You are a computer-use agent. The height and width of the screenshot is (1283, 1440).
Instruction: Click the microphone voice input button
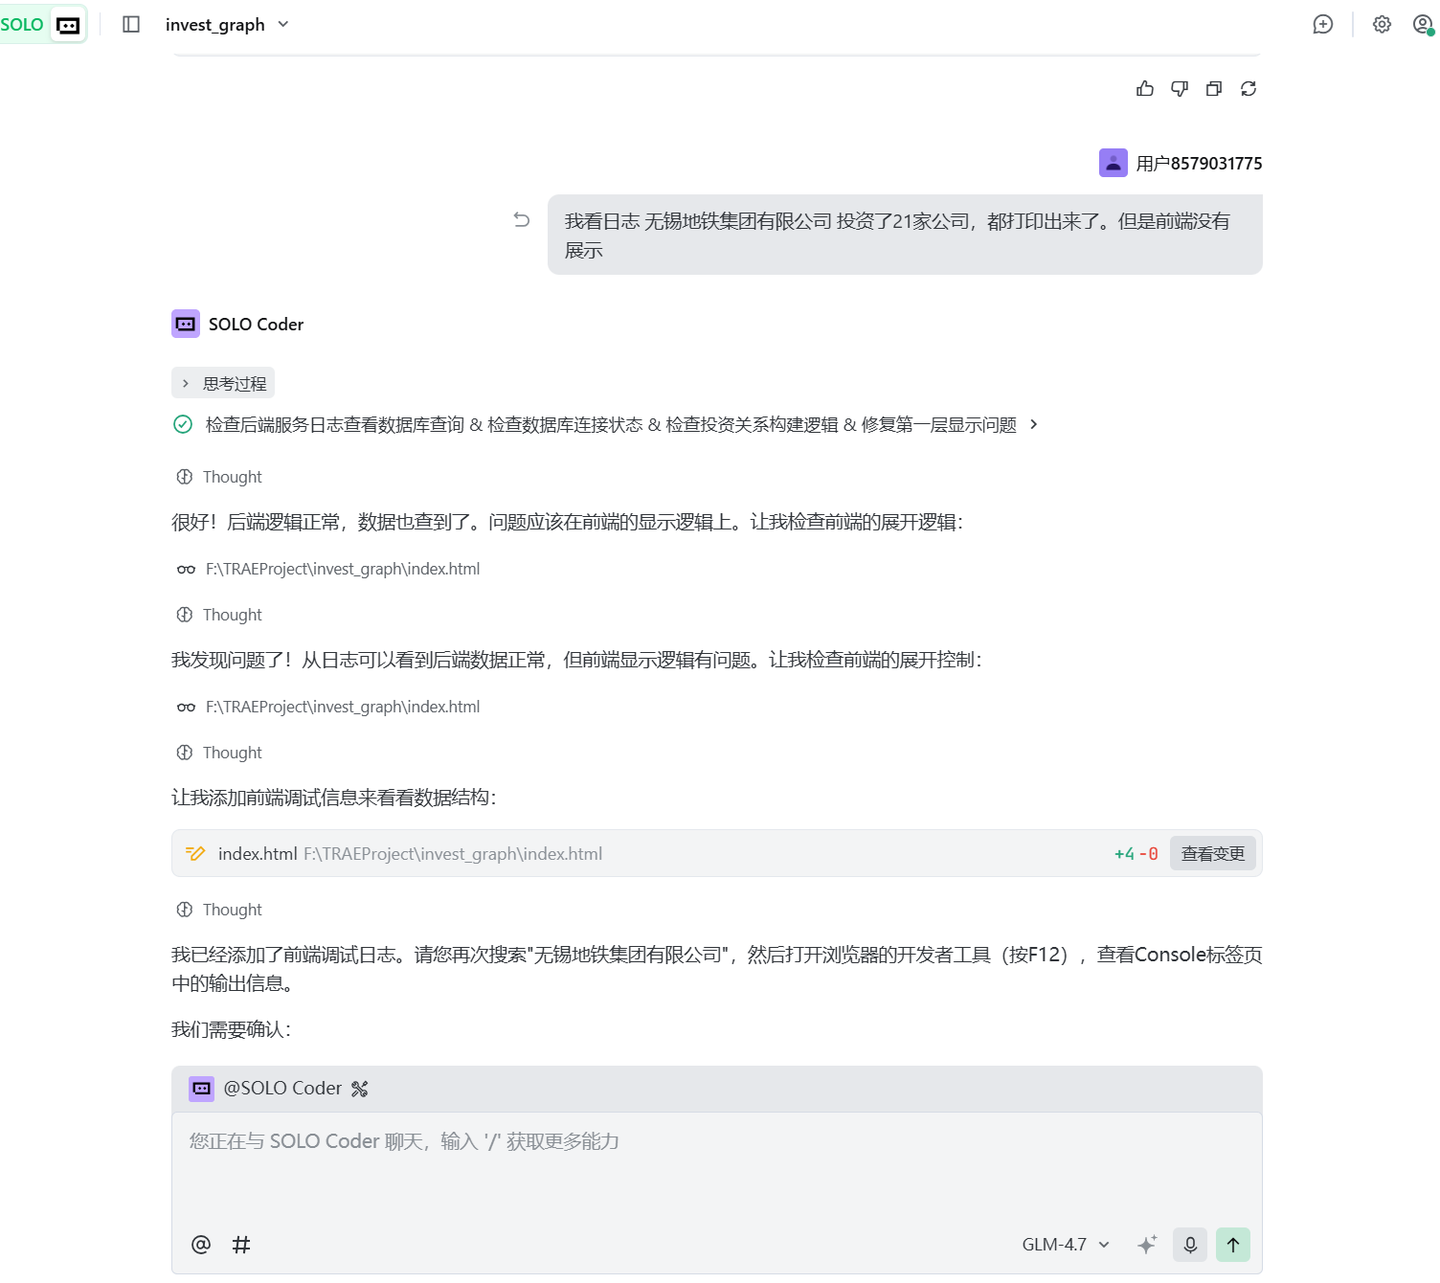(x=1190, y=1245)
